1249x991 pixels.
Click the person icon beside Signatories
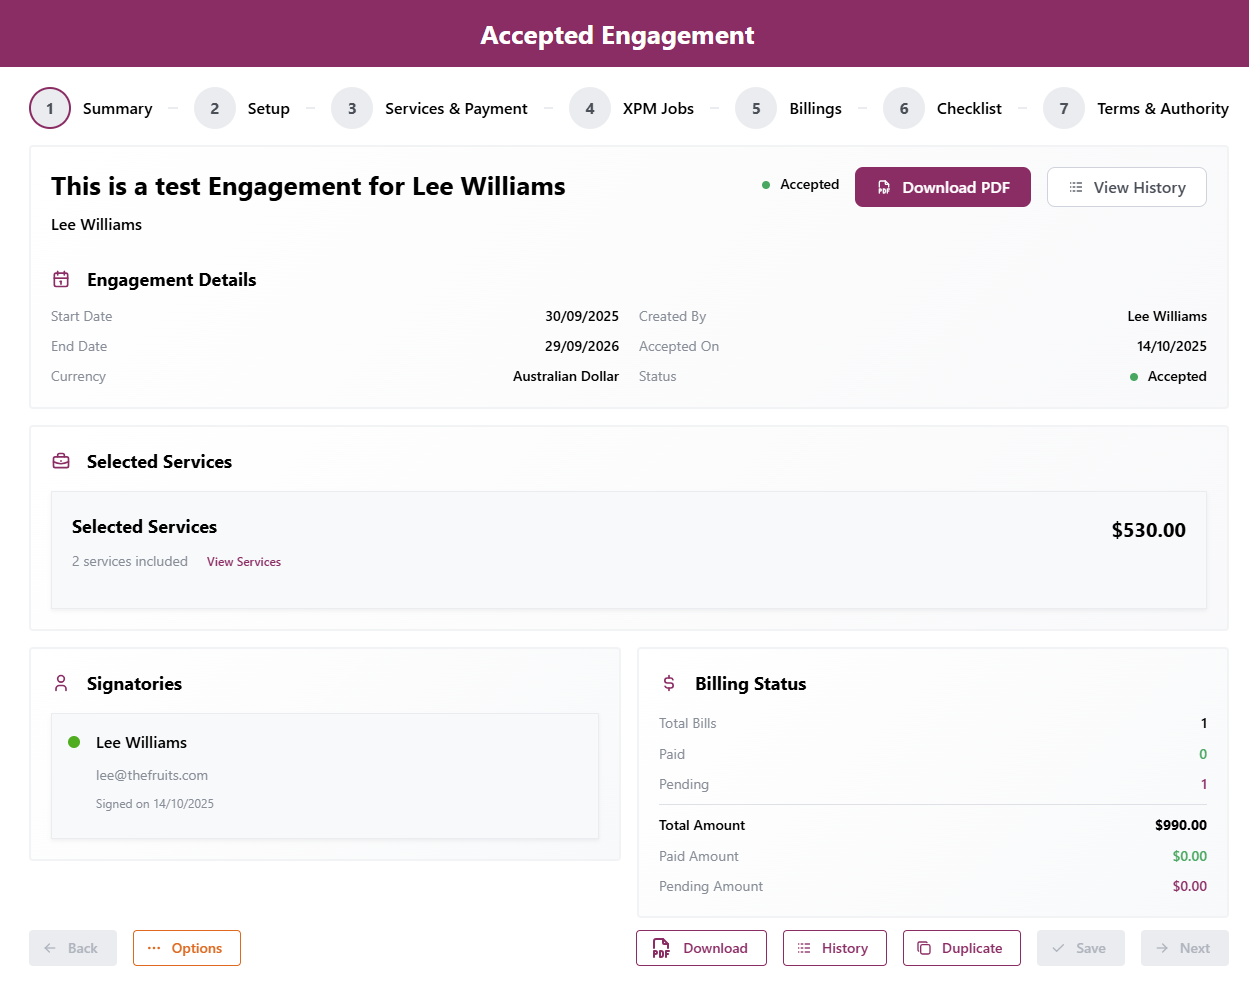[61, 683]
